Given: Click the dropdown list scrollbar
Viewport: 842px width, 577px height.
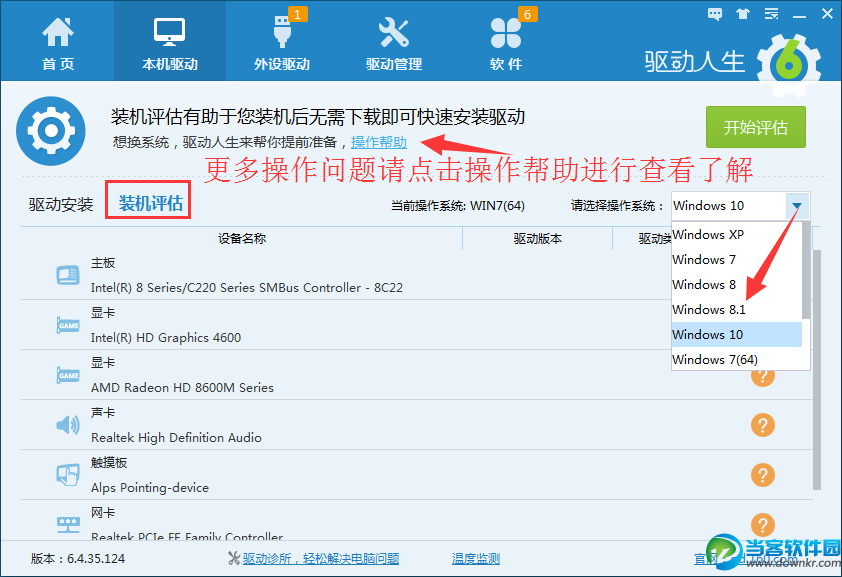Looking at the screenshot, I should click(805, 270).
